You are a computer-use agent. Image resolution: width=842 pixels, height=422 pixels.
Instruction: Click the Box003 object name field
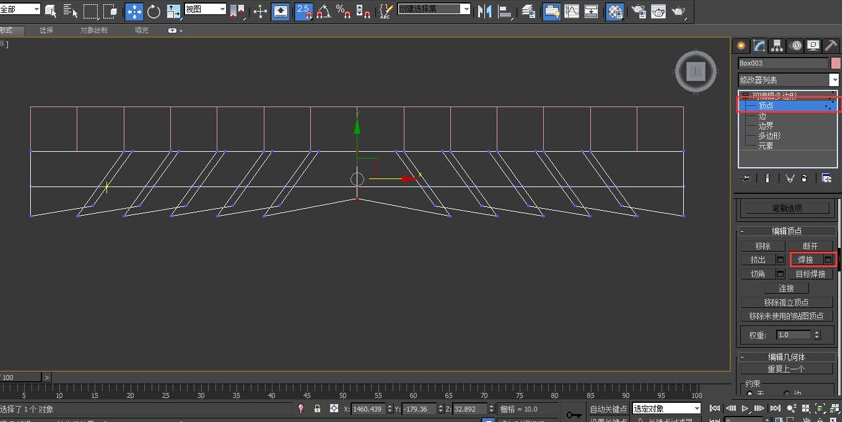pos(783,63)
